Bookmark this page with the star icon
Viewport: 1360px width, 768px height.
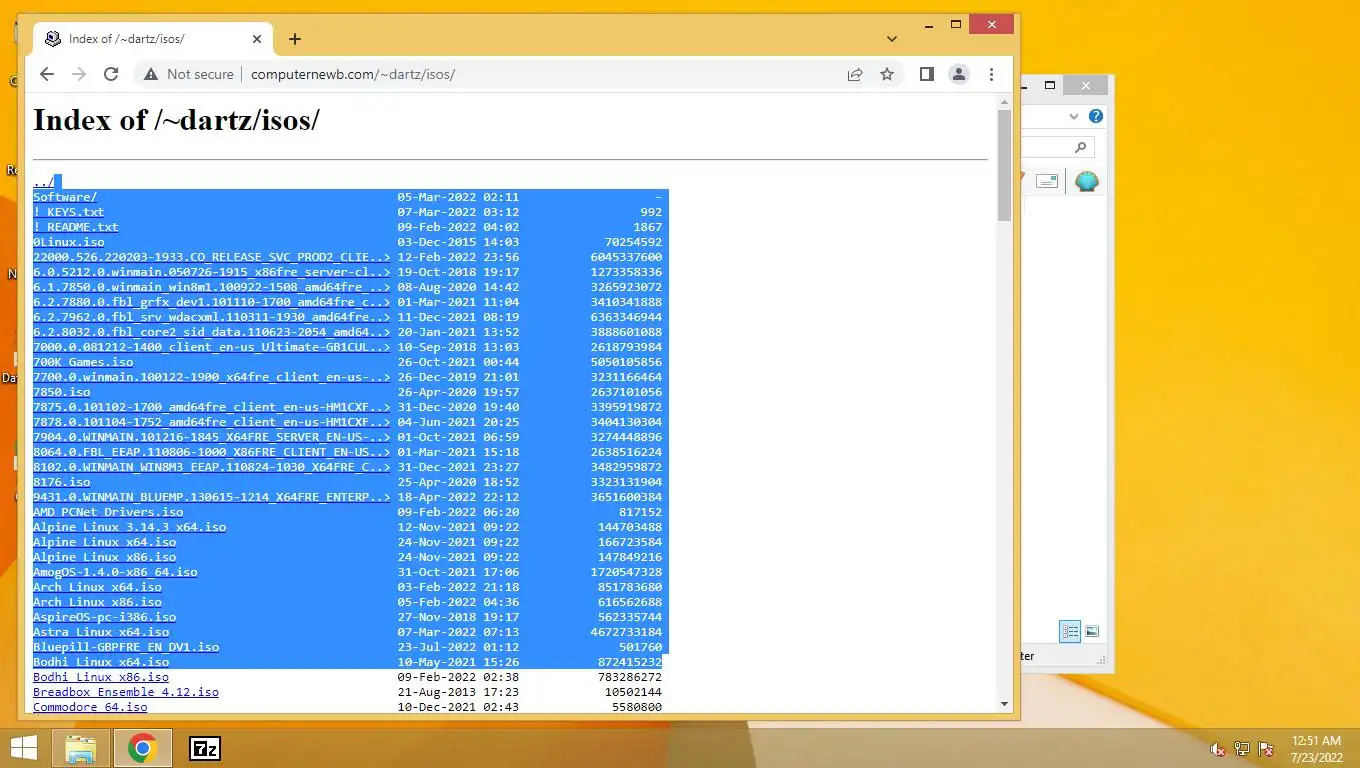887,74
